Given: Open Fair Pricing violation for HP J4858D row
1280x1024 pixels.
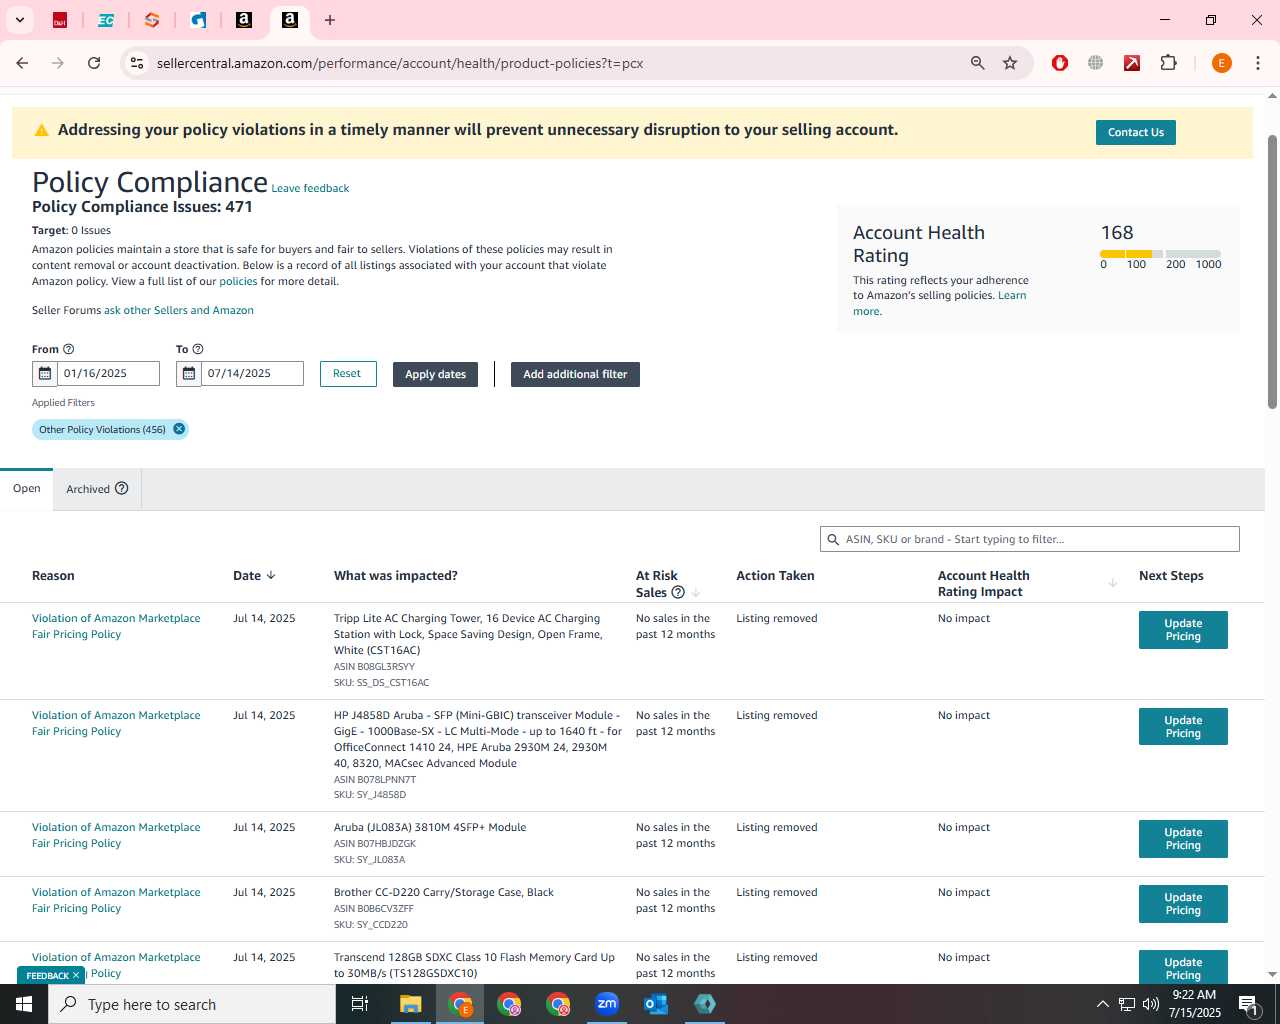Looking at the screenshot, I should (116, 723).
